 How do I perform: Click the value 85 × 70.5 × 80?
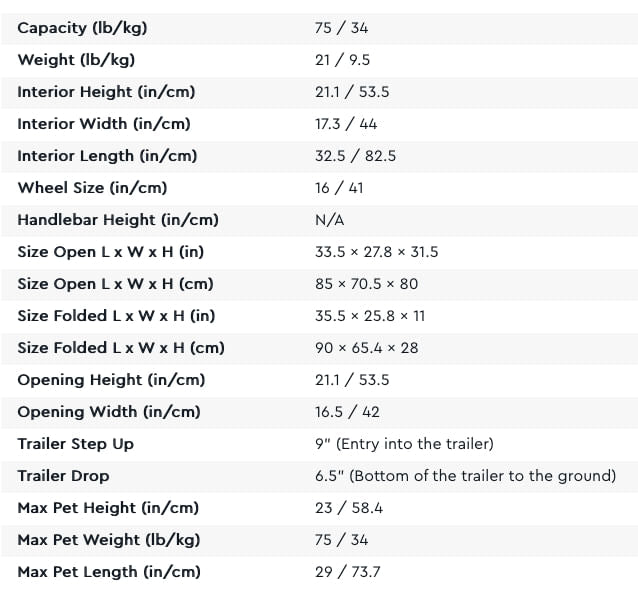coord(366,284)
